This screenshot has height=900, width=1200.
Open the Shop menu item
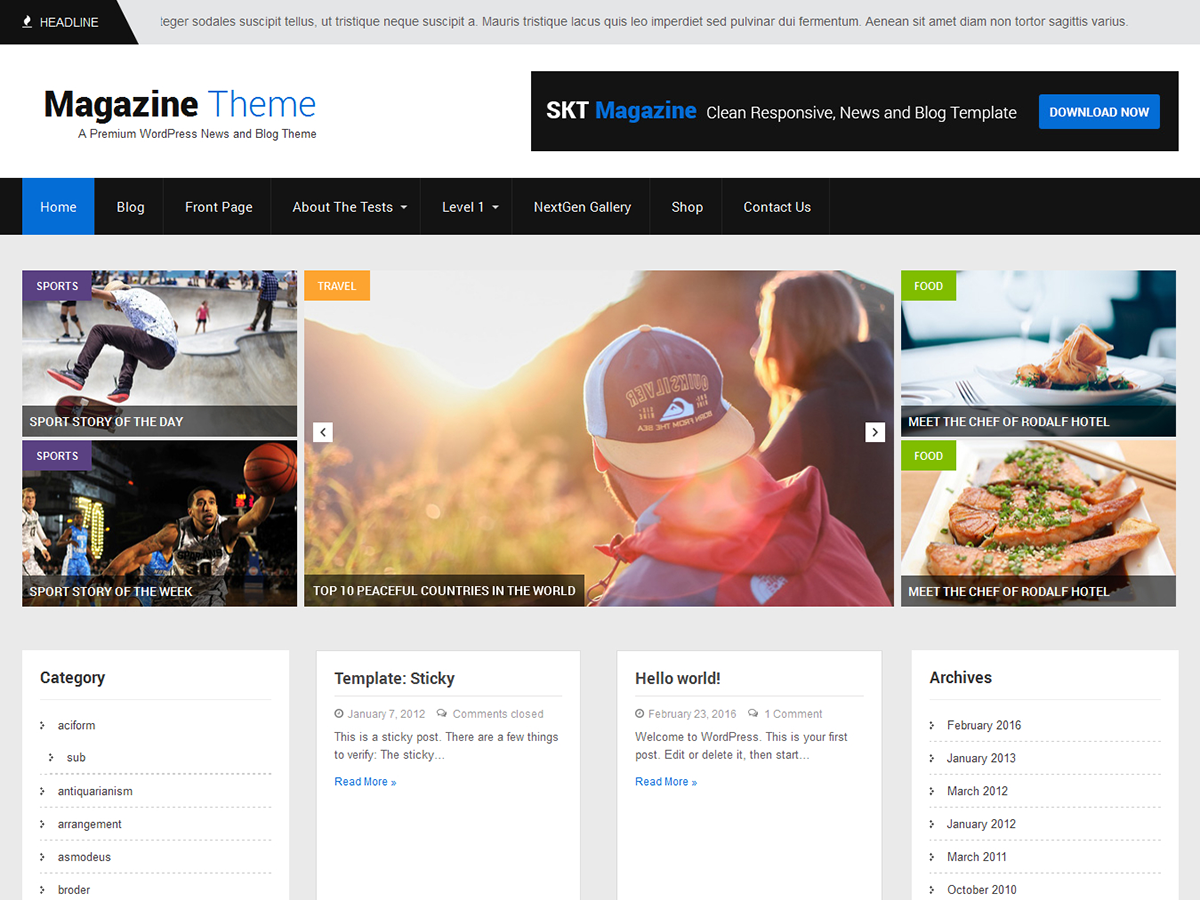click(x=687, y=206)
